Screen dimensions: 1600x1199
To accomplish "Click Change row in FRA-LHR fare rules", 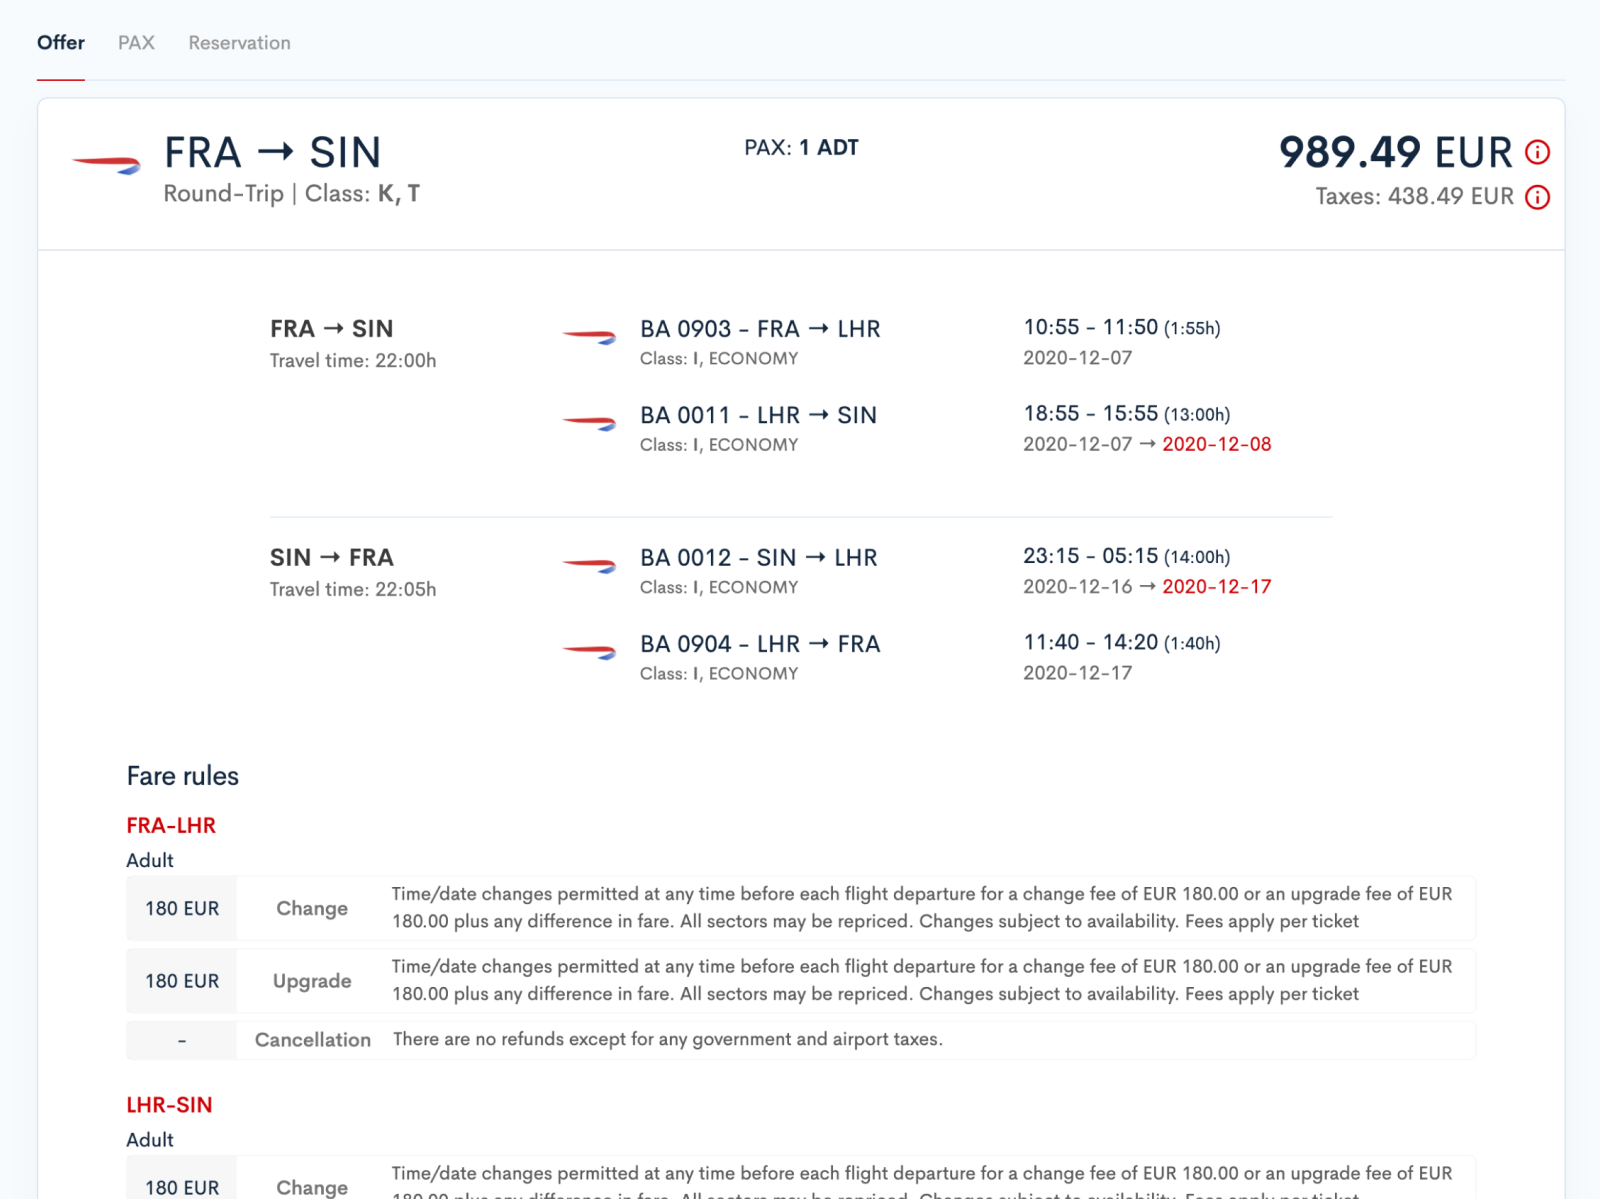I will (801, 908).
